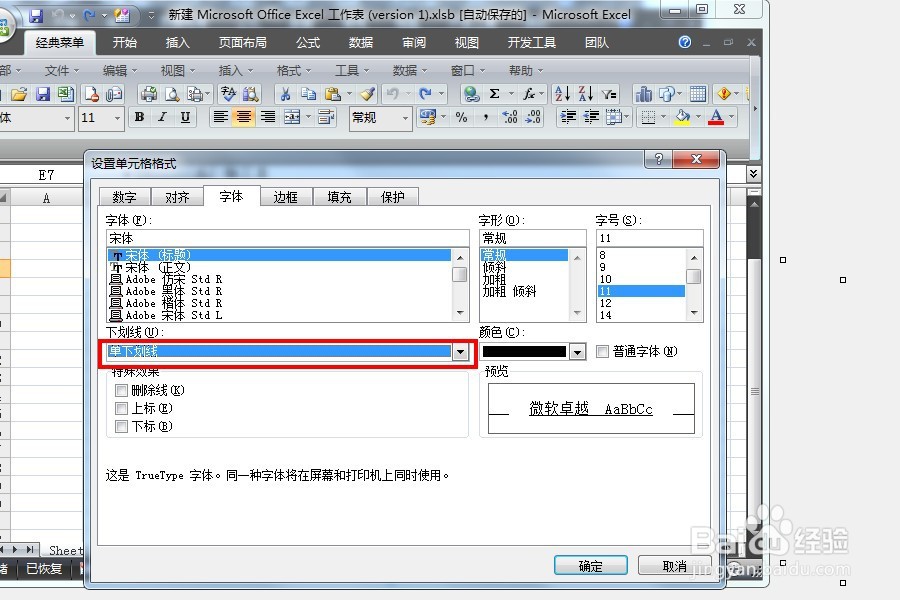
Task: Check the 上标 superscript checkbox
Action: [121, 408]
